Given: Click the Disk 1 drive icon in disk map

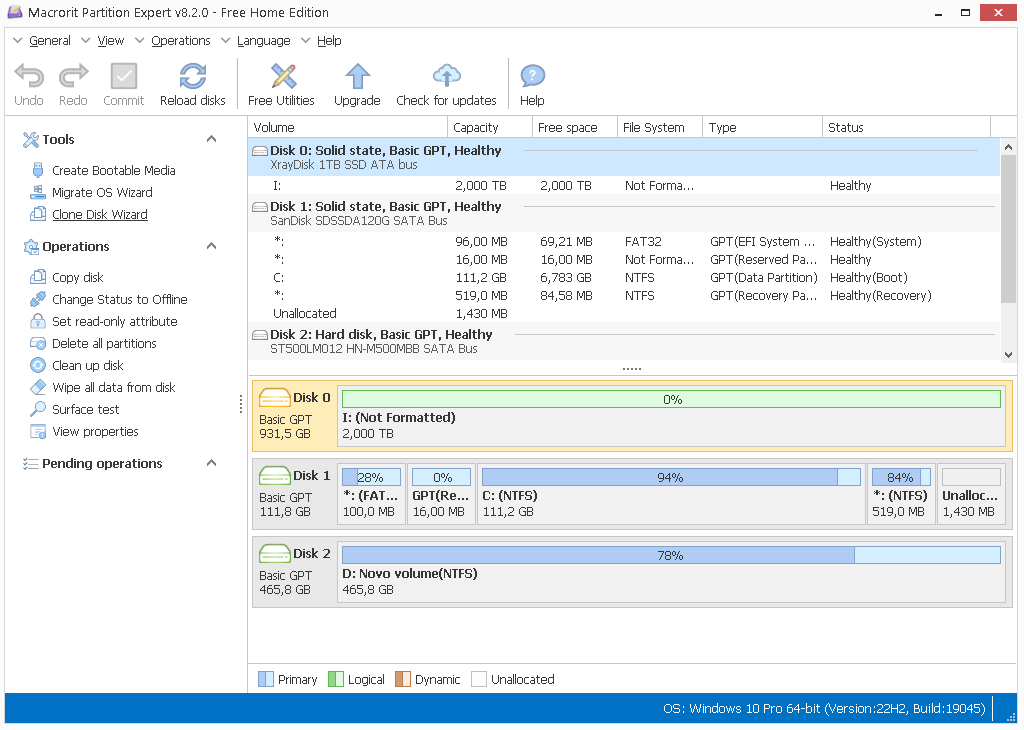Looking at the screenshot, I should [x=275, y=475].
